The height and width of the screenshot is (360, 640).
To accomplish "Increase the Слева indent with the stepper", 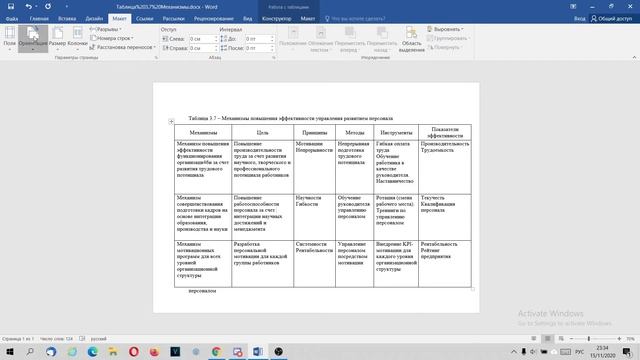I will tap(216, 37).
